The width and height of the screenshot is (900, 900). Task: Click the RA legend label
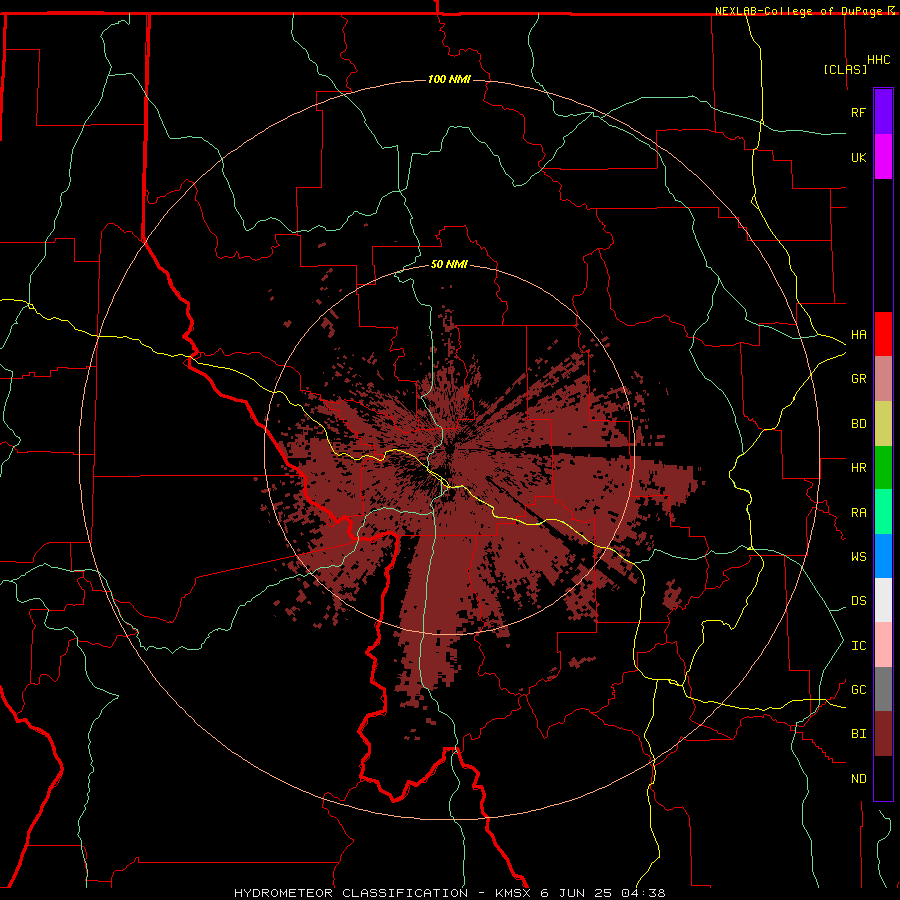[x=858, y=513]
